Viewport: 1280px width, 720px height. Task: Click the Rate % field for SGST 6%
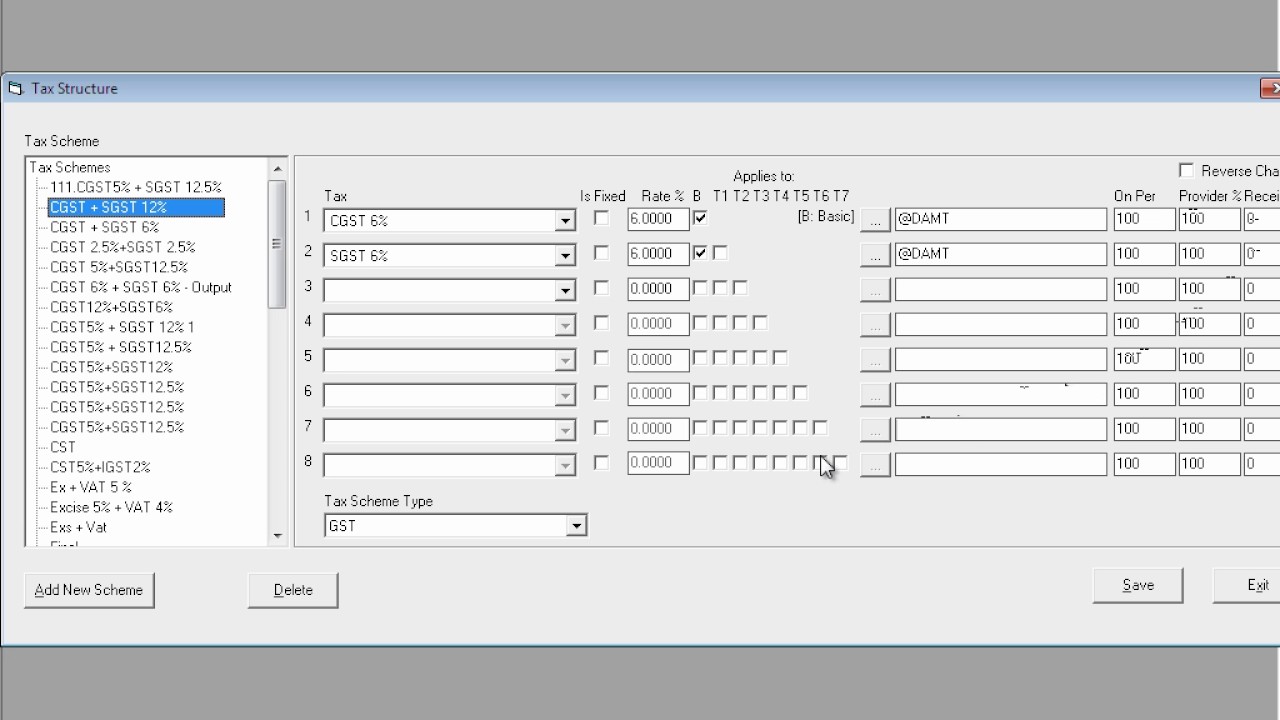658,255
